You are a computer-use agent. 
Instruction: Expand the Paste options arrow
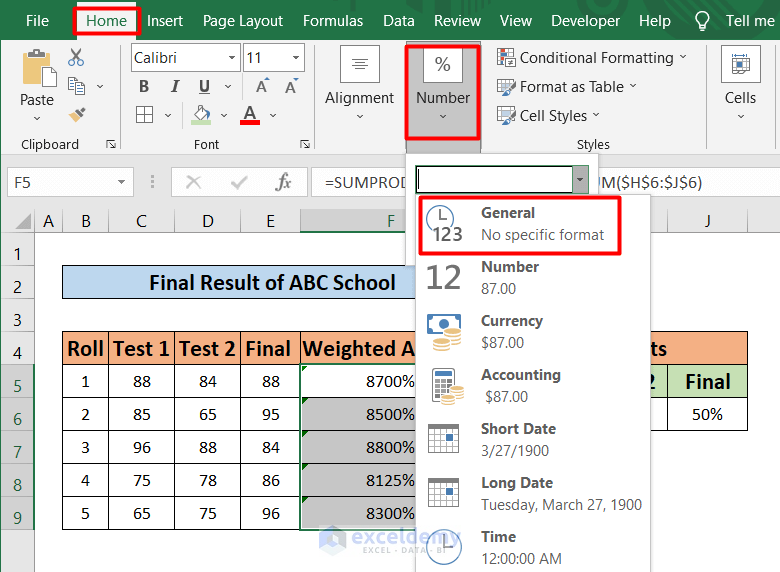(x=37, y=118)
